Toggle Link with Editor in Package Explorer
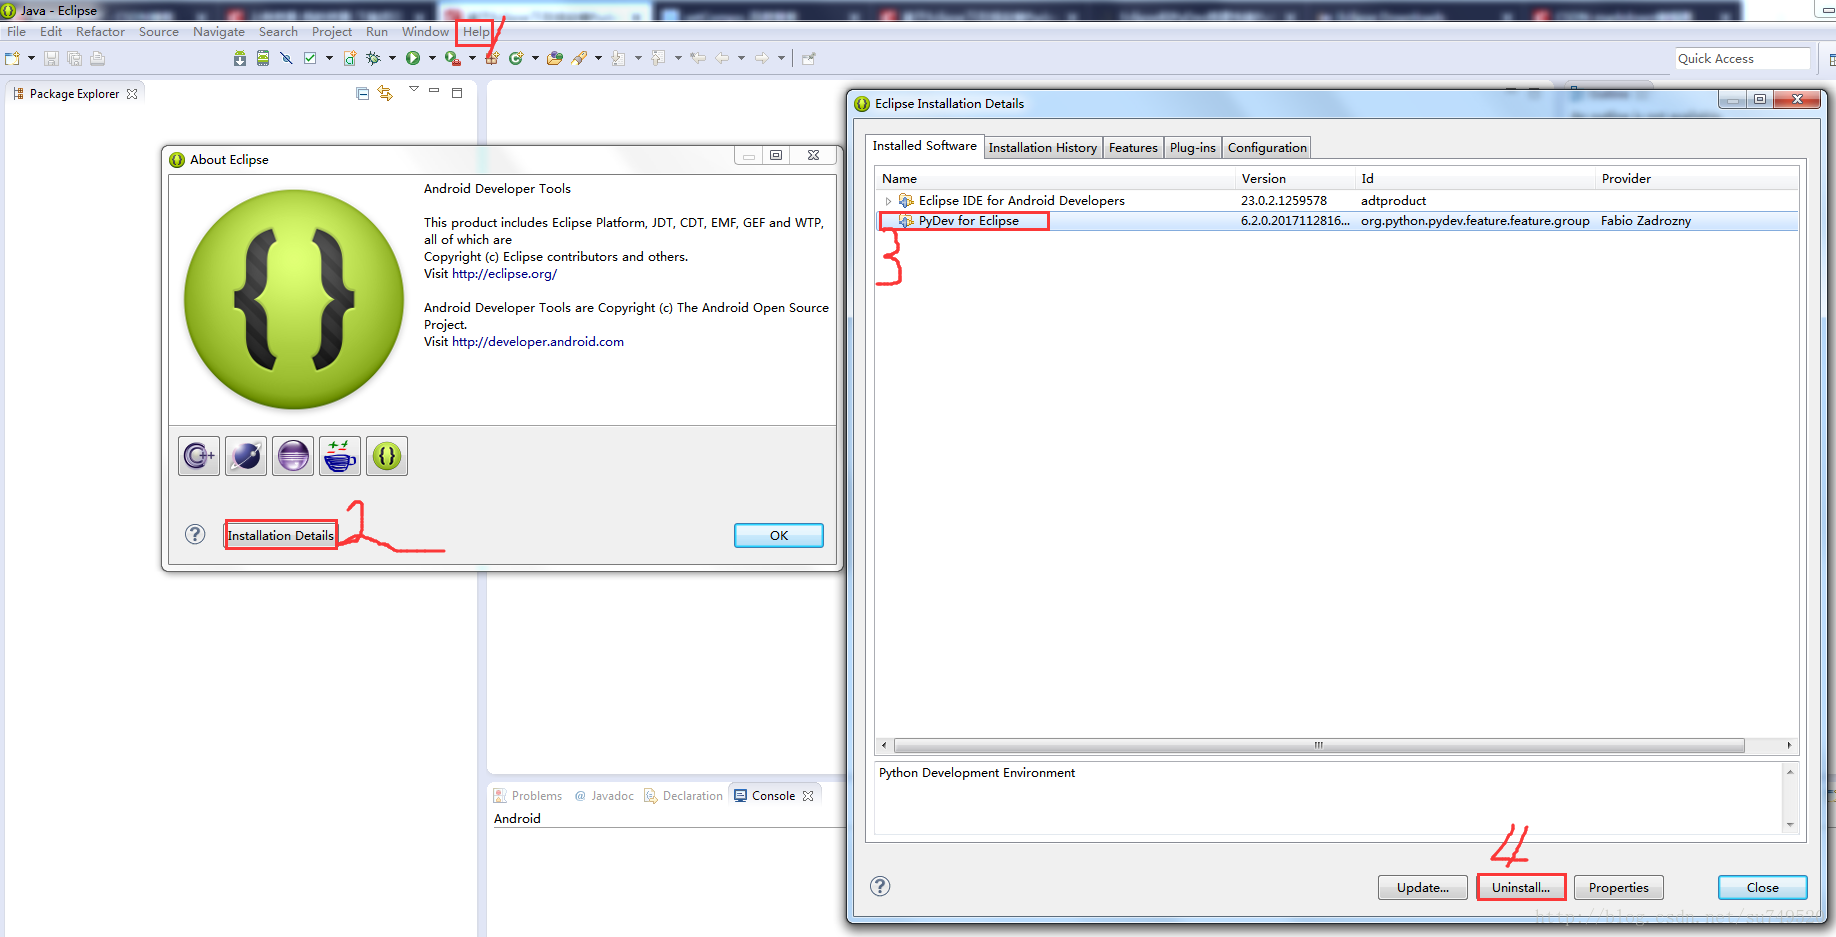The image size is (1836, 937). coord(385,93)
